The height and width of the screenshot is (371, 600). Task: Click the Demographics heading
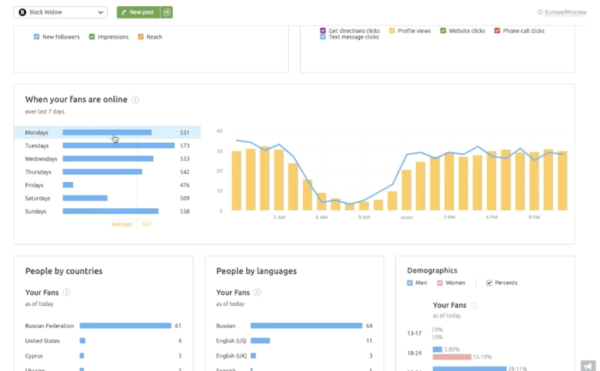pos(432,270)
